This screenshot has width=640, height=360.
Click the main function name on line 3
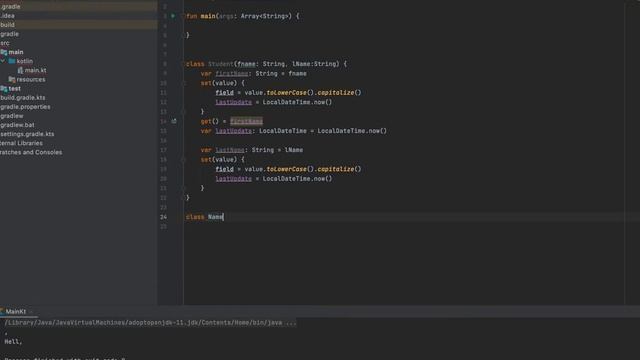(208, 16)
